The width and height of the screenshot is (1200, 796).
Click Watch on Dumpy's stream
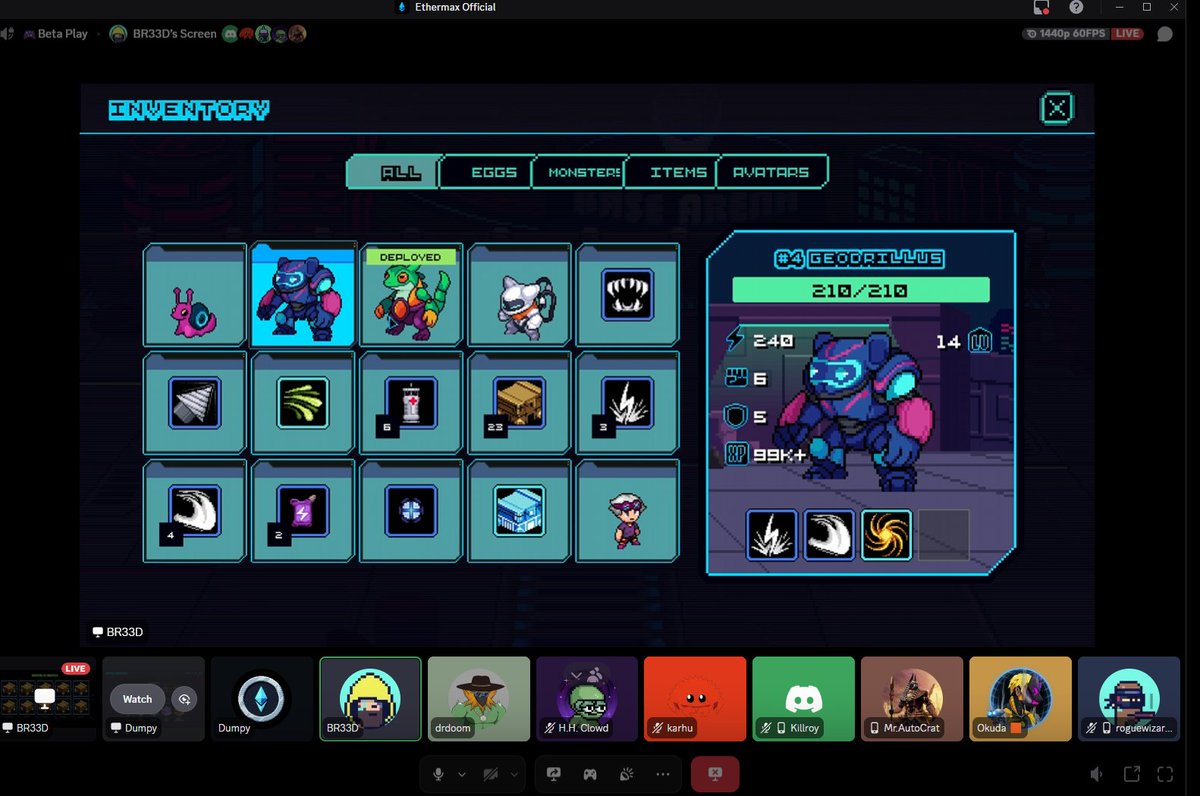tap(138, 699)
